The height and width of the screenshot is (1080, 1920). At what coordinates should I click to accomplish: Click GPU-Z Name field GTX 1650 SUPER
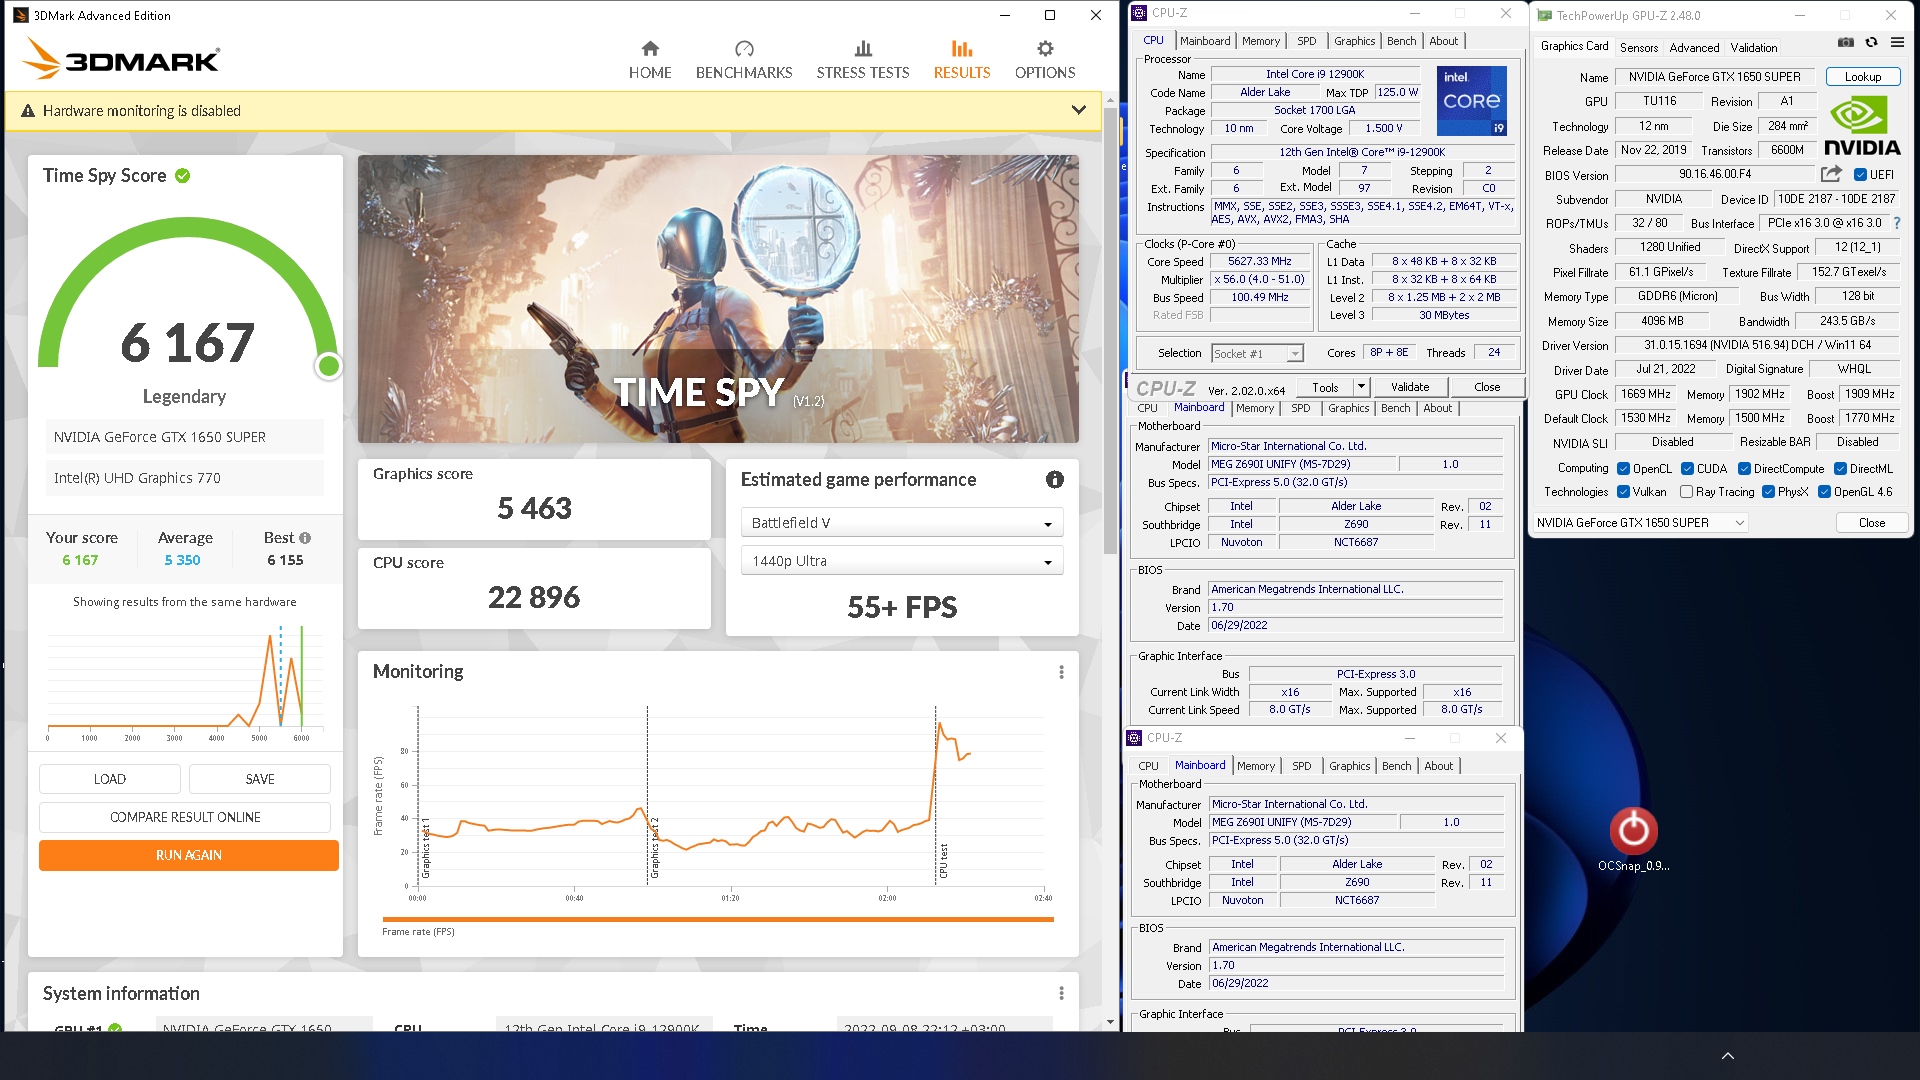click(x=1714, y=77)
